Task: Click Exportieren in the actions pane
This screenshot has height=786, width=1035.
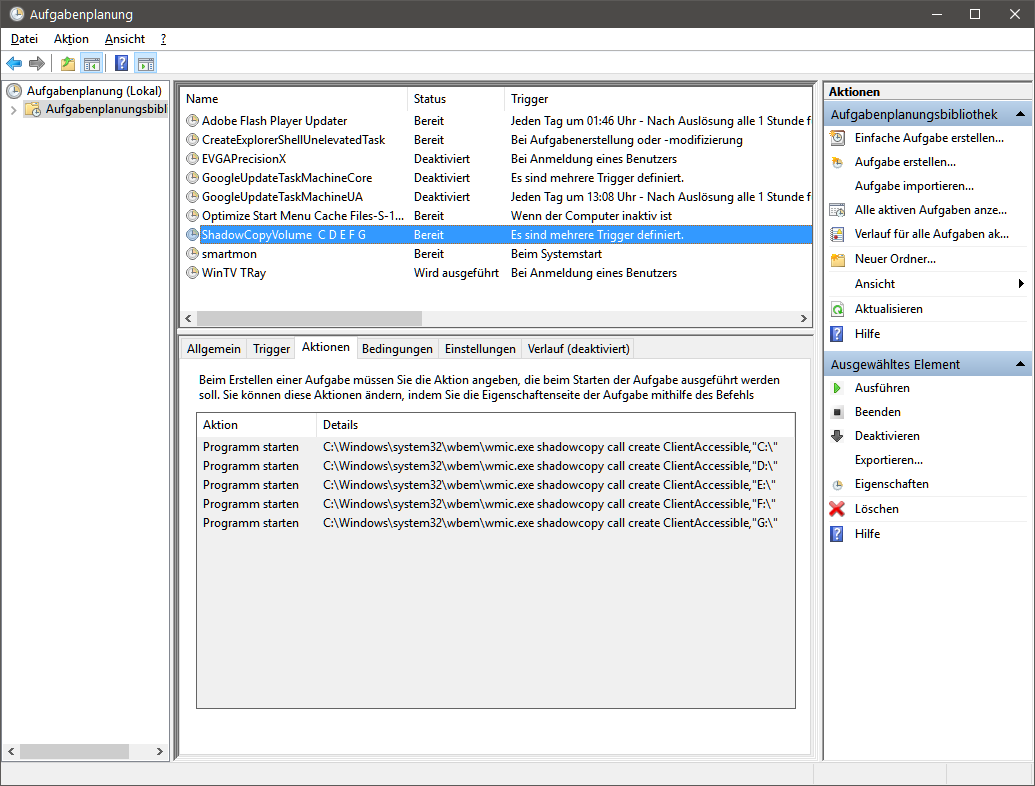Action: click(x=888, y=460)
